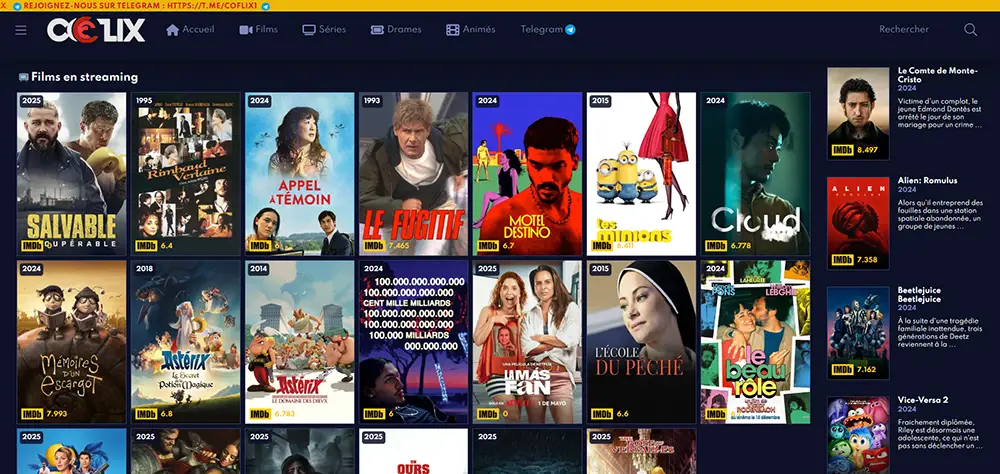Open the Drames section
Viewport: 1000px width, 474px height.
(x=396, y=29)
